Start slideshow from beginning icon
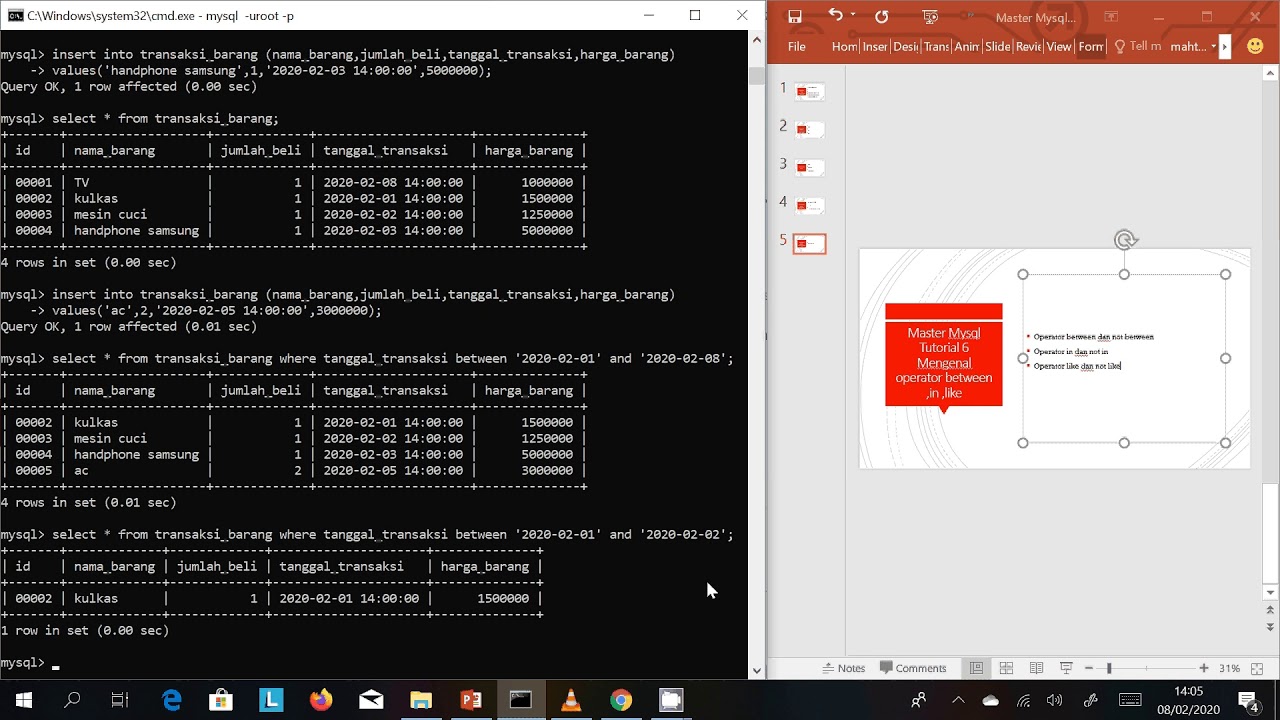The image size is (1280, 720). coord(930,17)
